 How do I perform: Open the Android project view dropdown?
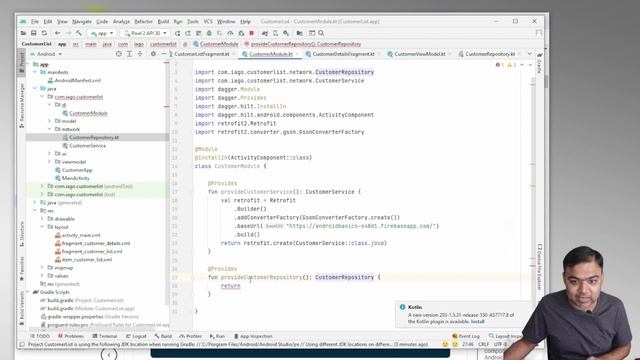[46, 54]
